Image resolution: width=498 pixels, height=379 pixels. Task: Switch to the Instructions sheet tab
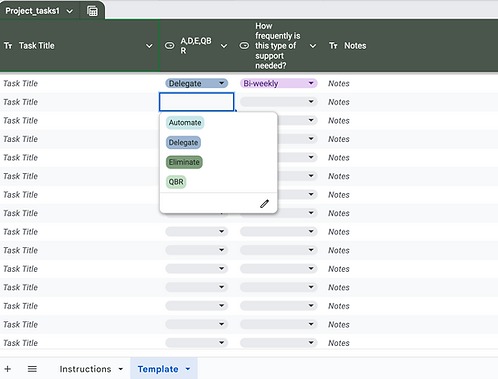(x=85, y=369)
